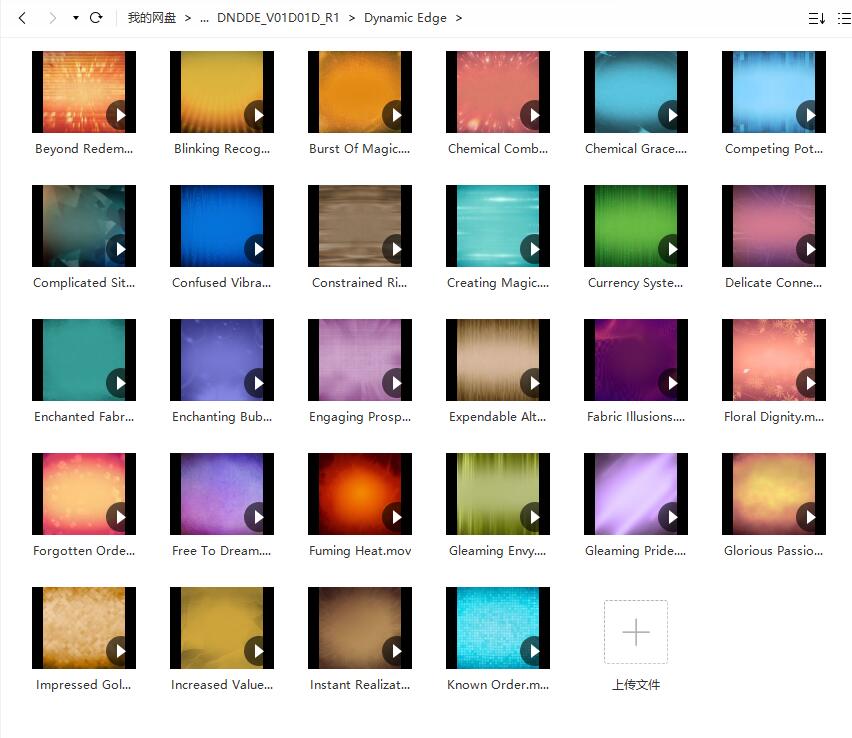Select the Impressed Gol... thumbnail
Image resolution: width=852 pixels, height=738 pixels.
tap(84, 628)
